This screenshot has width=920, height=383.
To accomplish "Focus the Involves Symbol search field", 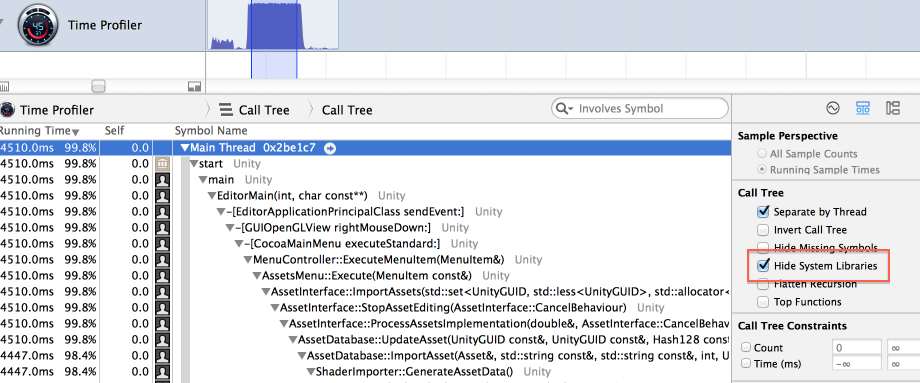I will (640, 109).
